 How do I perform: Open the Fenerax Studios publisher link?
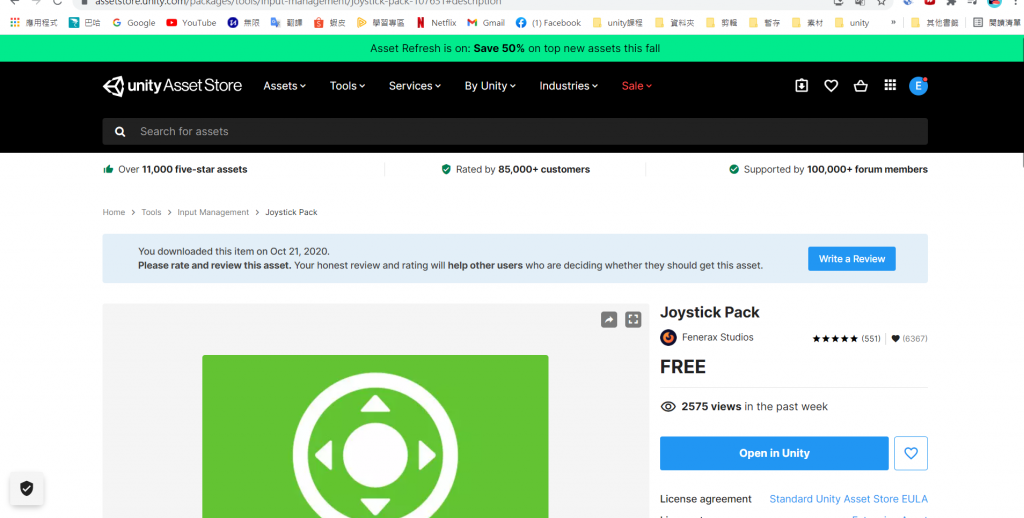(718, 338)
